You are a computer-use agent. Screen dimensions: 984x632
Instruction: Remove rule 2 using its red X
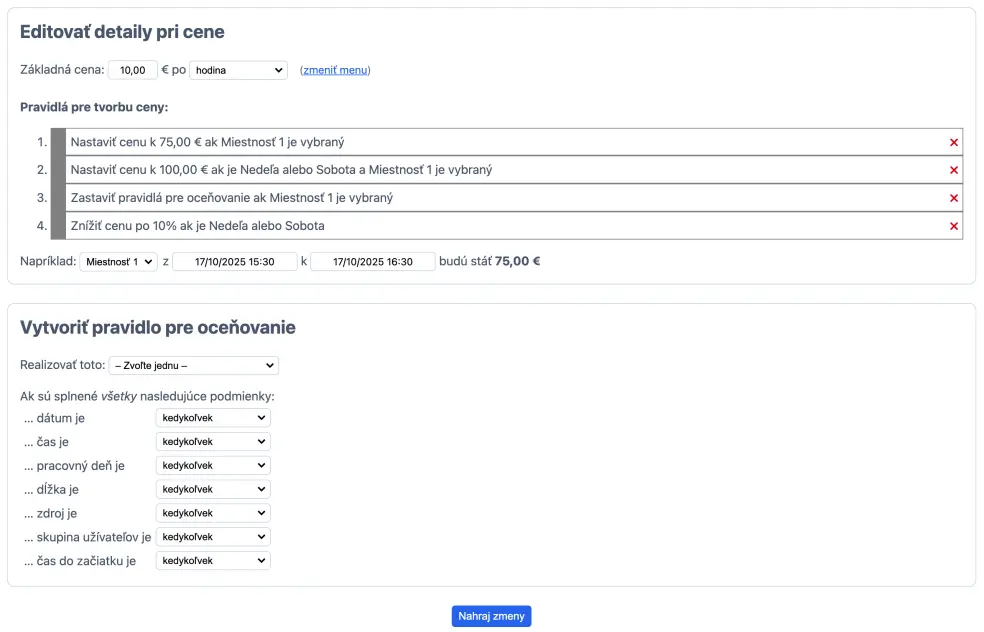pos(953,170)
